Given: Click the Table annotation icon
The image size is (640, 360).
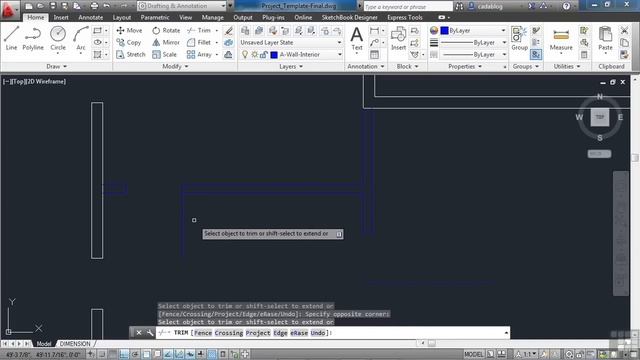Looking at the screenshot, I should pyautogui.click(x=374, y=54).
